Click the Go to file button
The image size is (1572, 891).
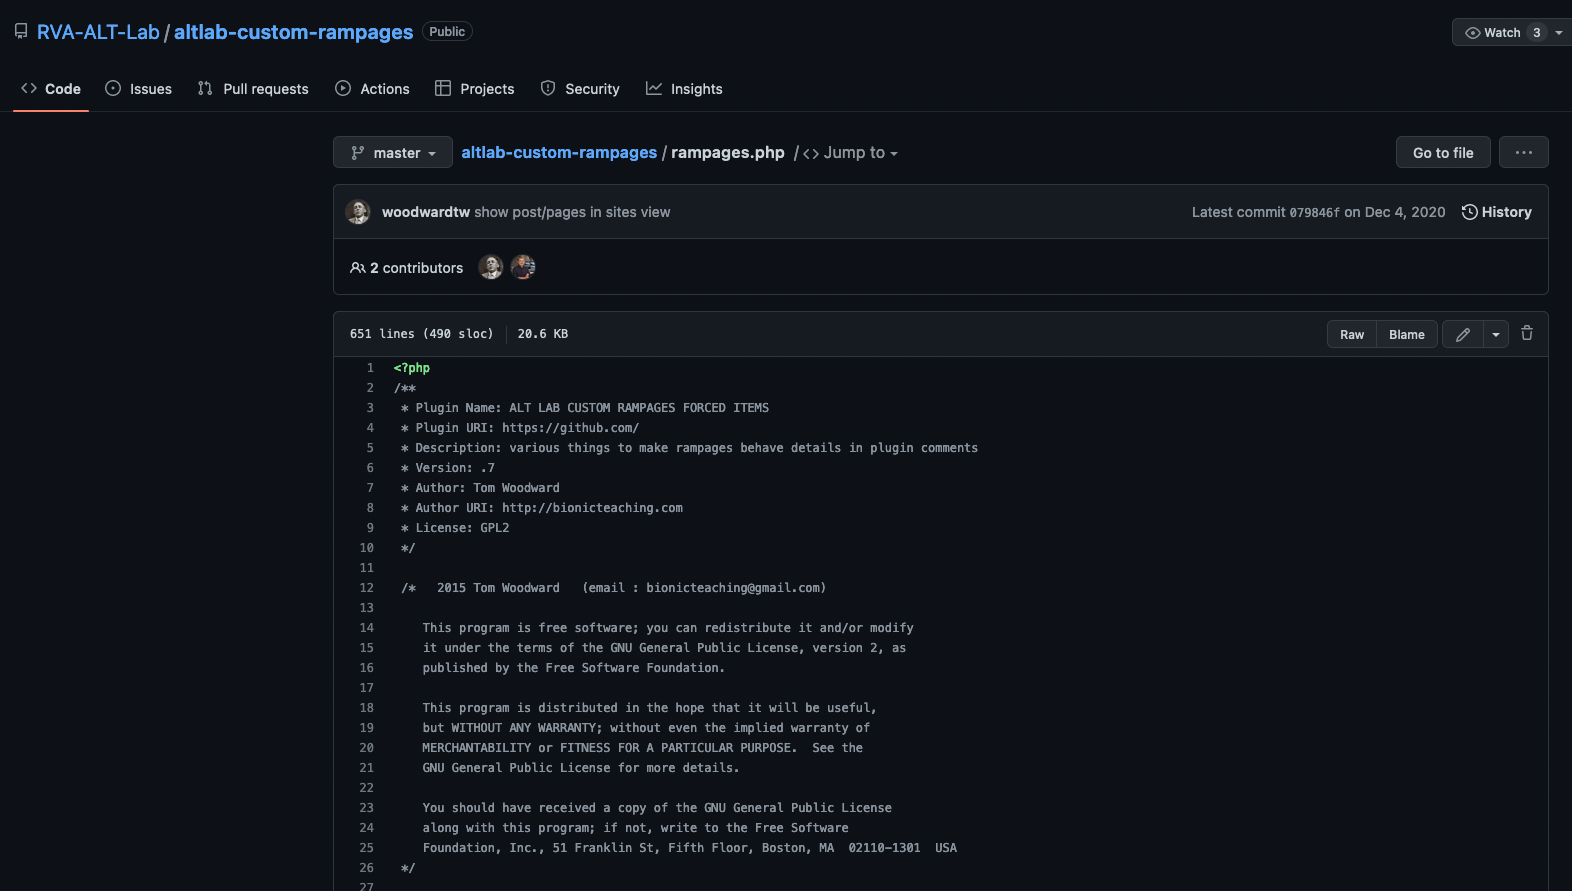tap(1443, 153)
